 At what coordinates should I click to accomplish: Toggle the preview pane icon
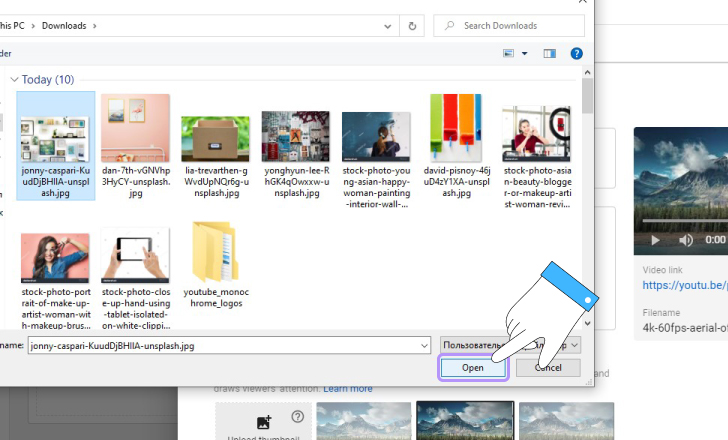550,53
